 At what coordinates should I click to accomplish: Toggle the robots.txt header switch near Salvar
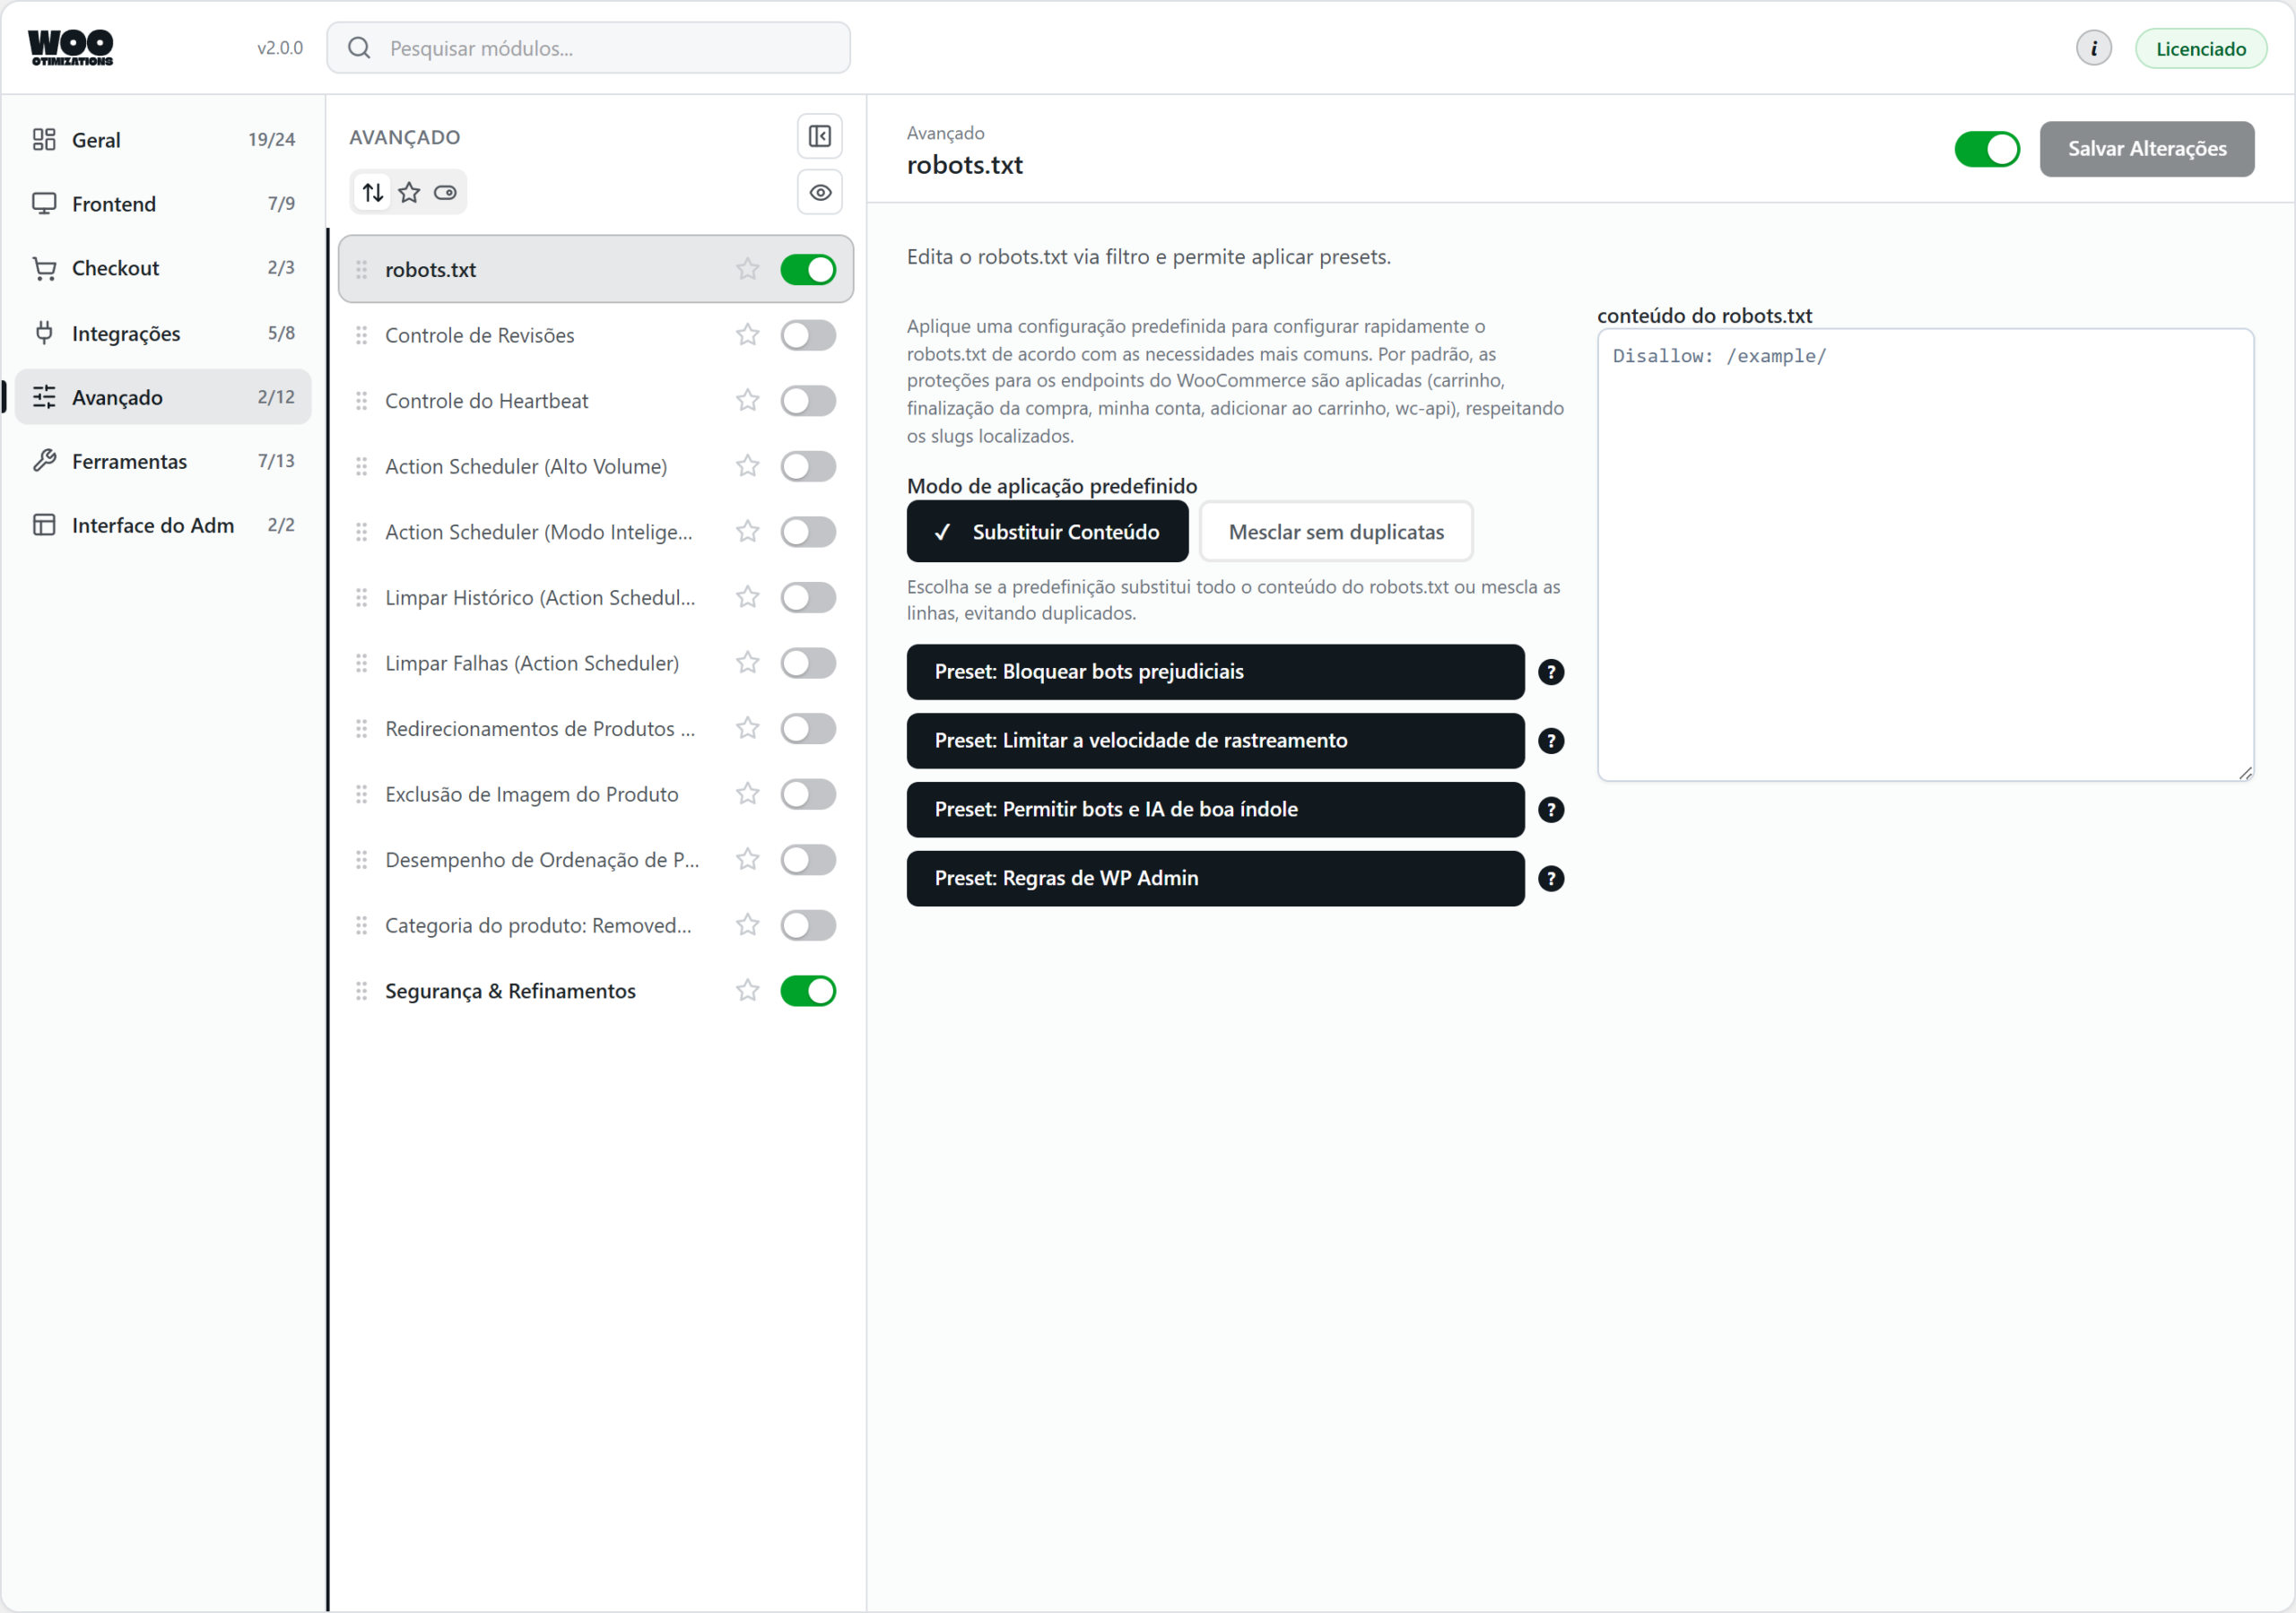point(1986,149)
